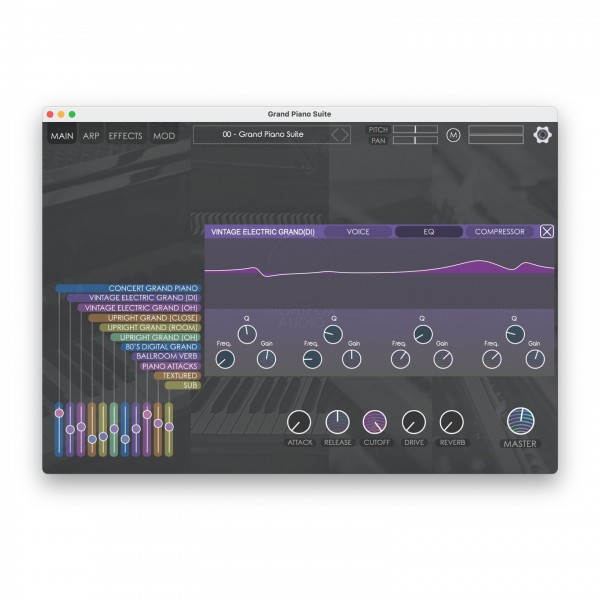Click the Piano Attacks fader handle

click(147, 414)
